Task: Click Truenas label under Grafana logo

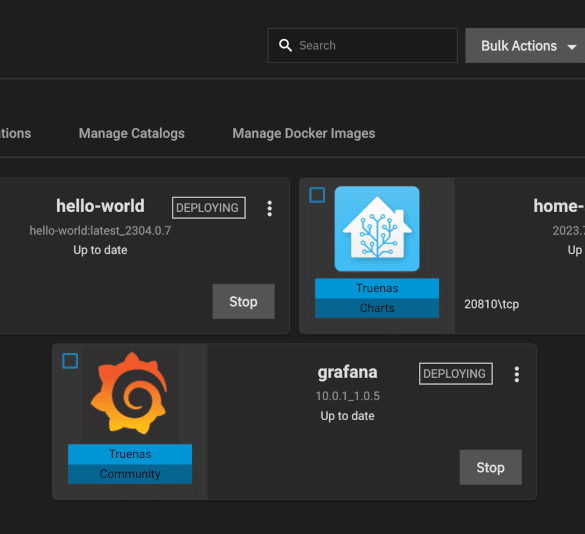Action: 130,454
